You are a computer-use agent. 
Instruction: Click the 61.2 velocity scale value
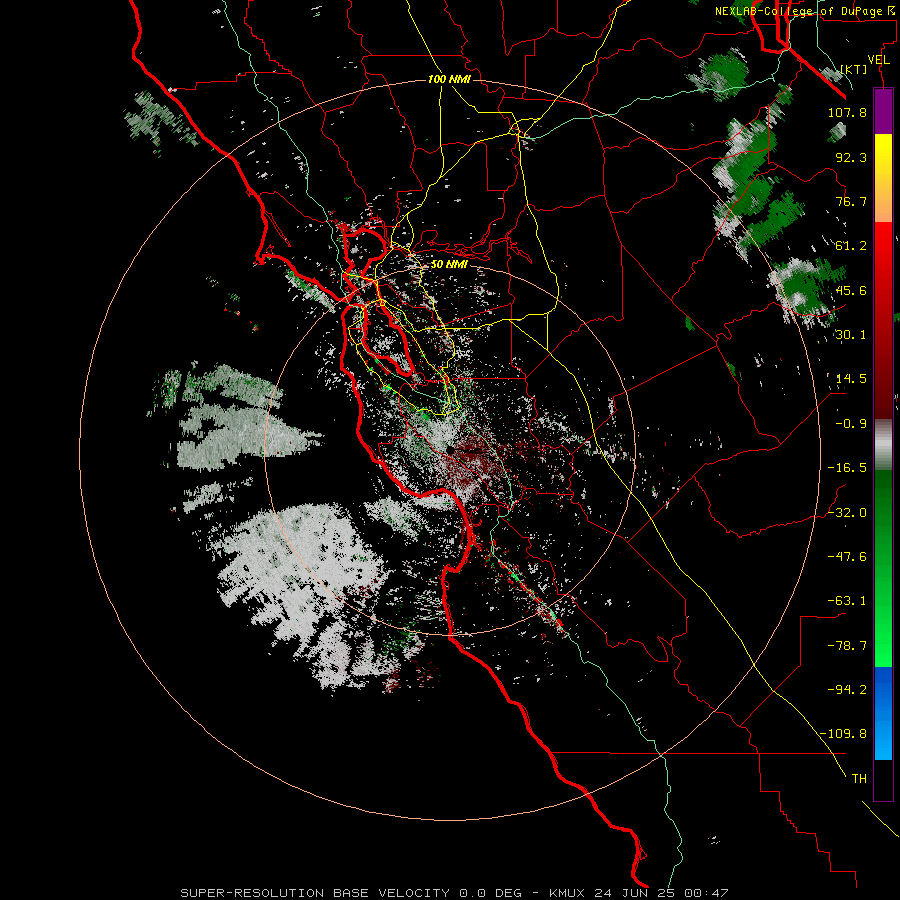[851, 246]
